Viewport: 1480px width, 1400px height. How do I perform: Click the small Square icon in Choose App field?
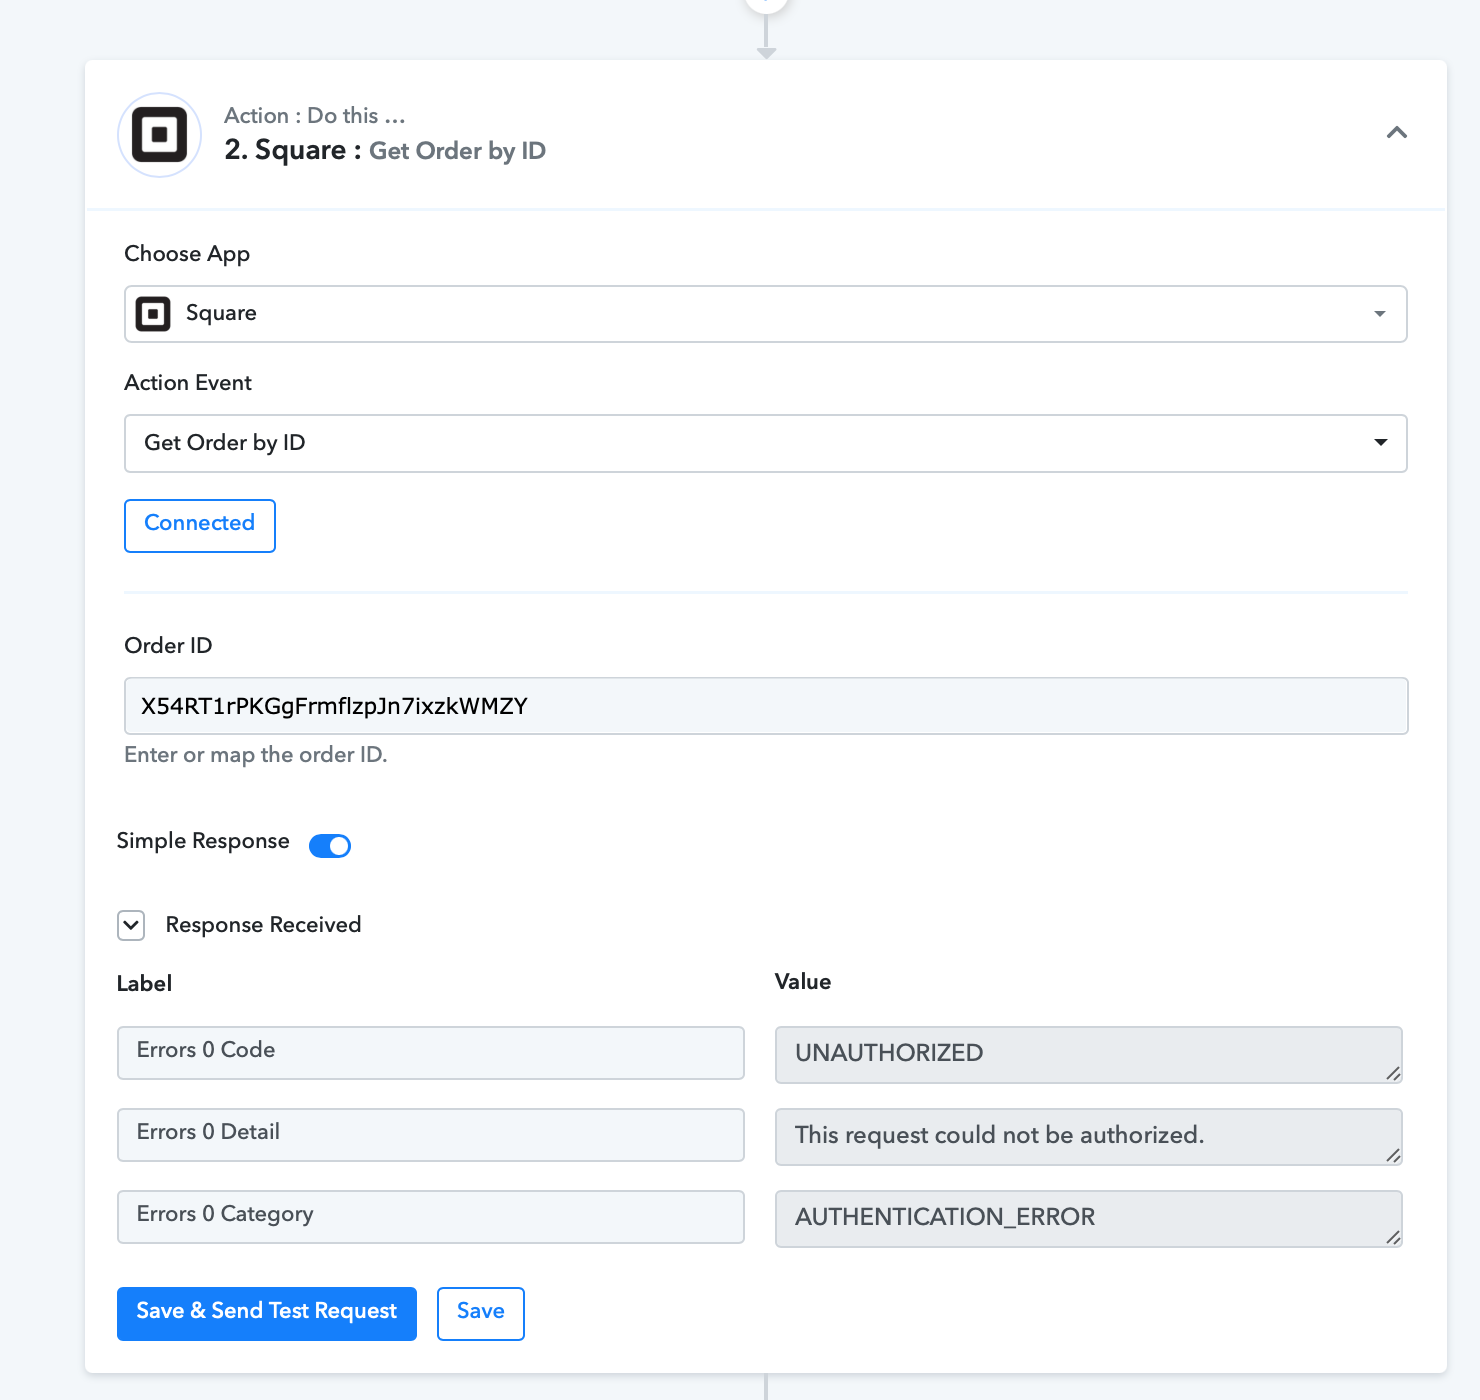click(x=153, y=314)
